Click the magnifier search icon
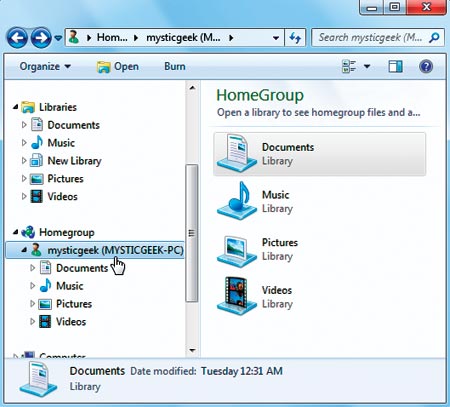Viewport: 450px width, 407px height. coord(434,38)
